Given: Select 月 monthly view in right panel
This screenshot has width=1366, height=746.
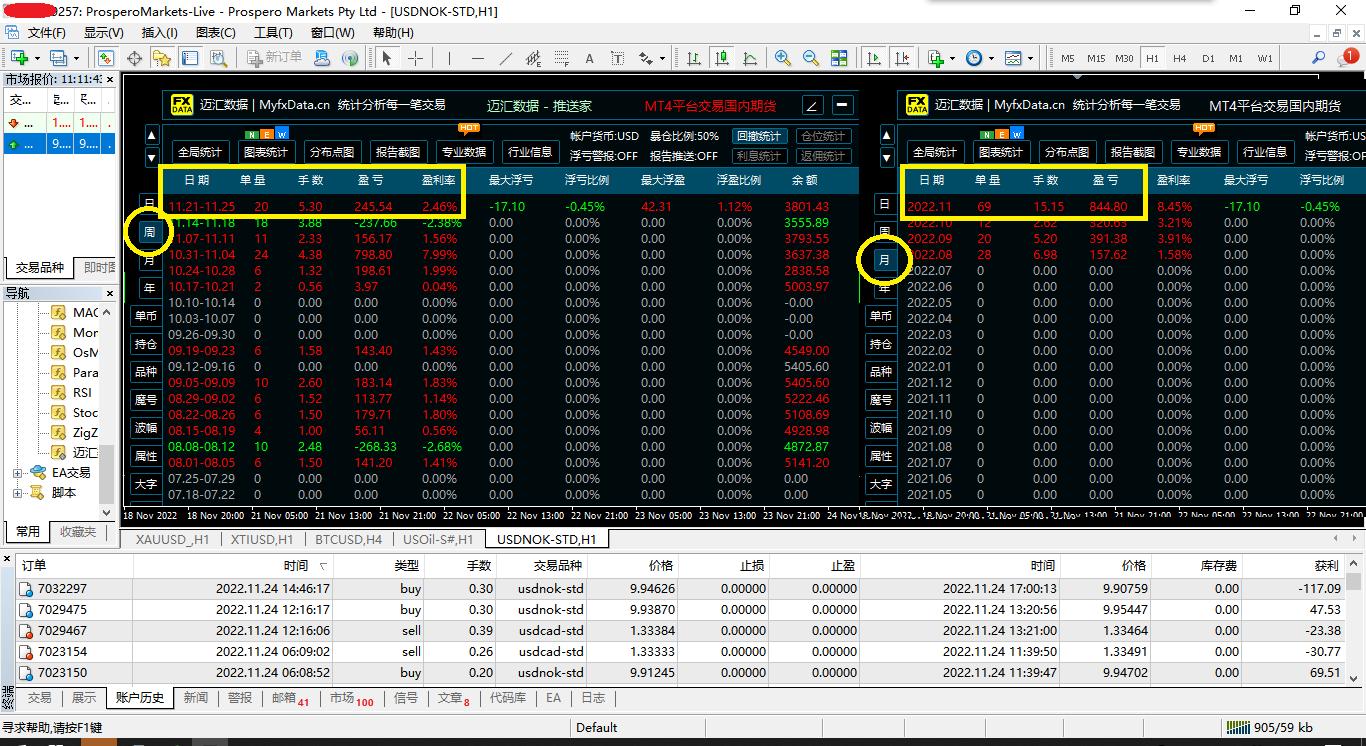Looking at the screenshot, I should (884, 260).
